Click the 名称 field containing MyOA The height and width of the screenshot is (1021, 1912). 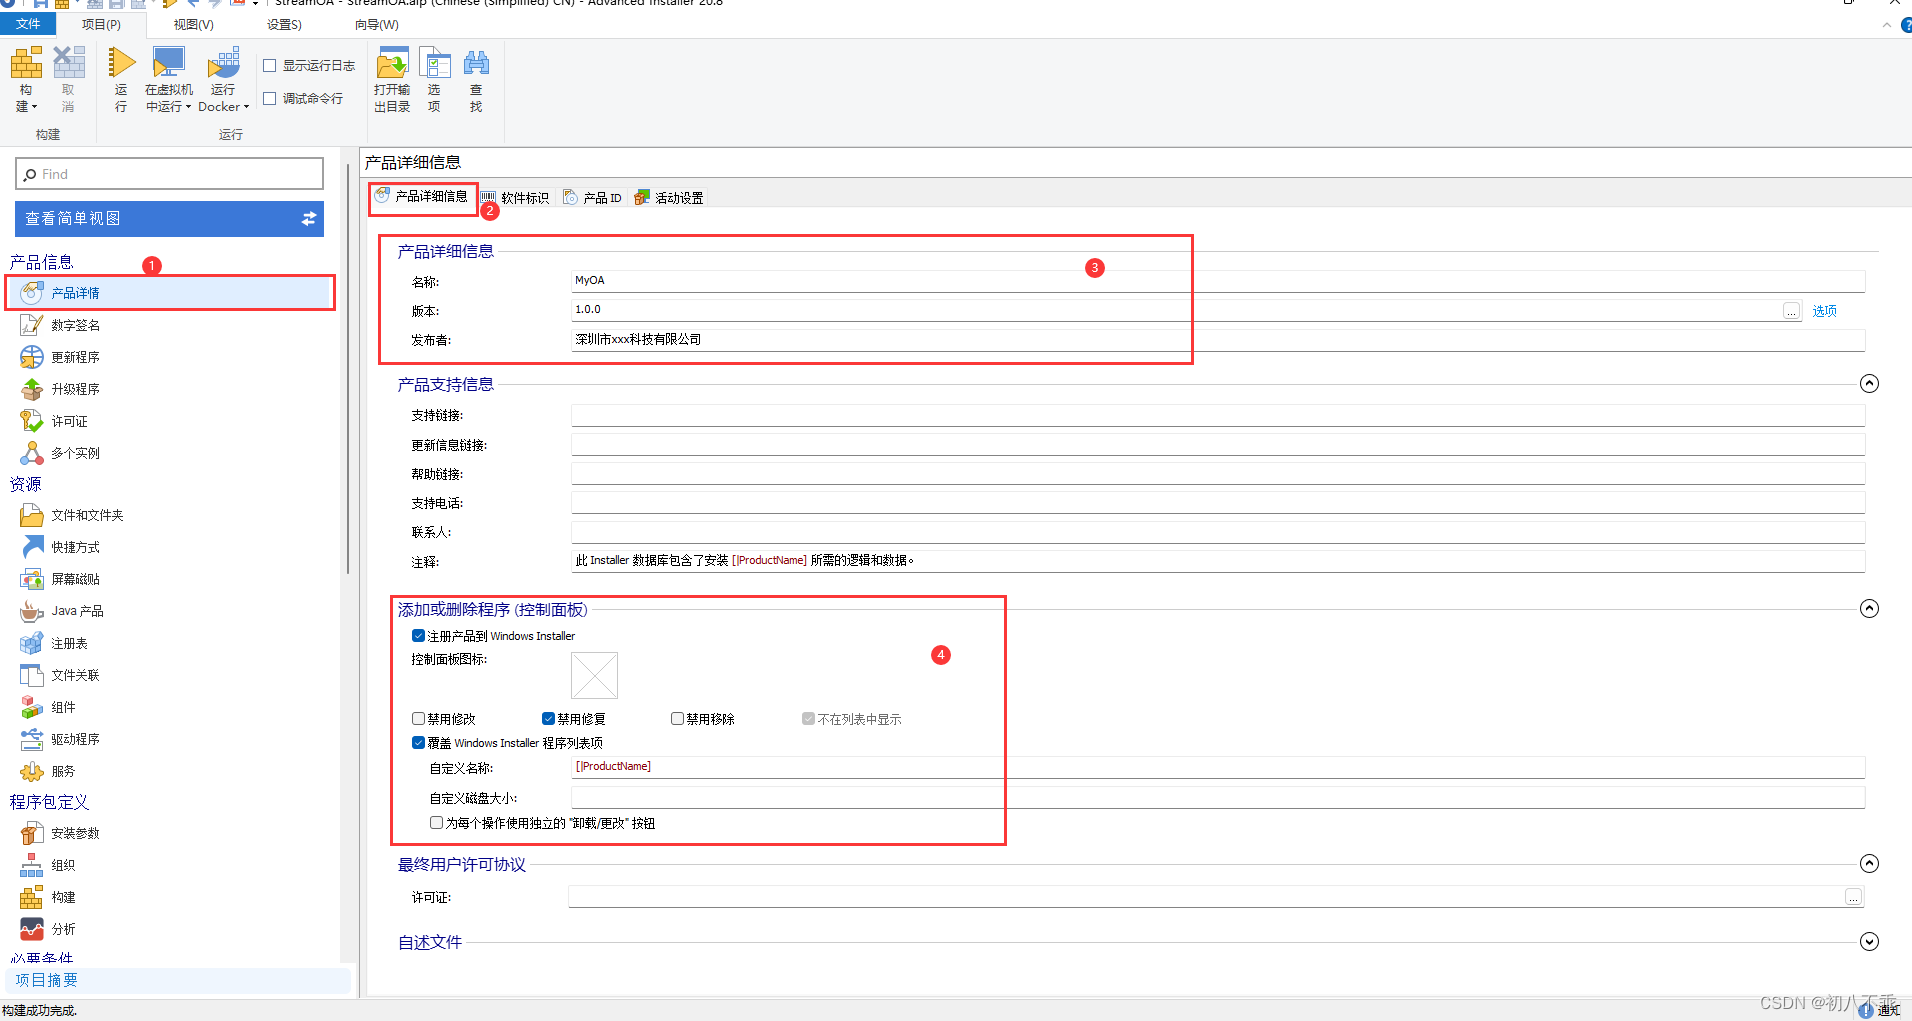1218,281
